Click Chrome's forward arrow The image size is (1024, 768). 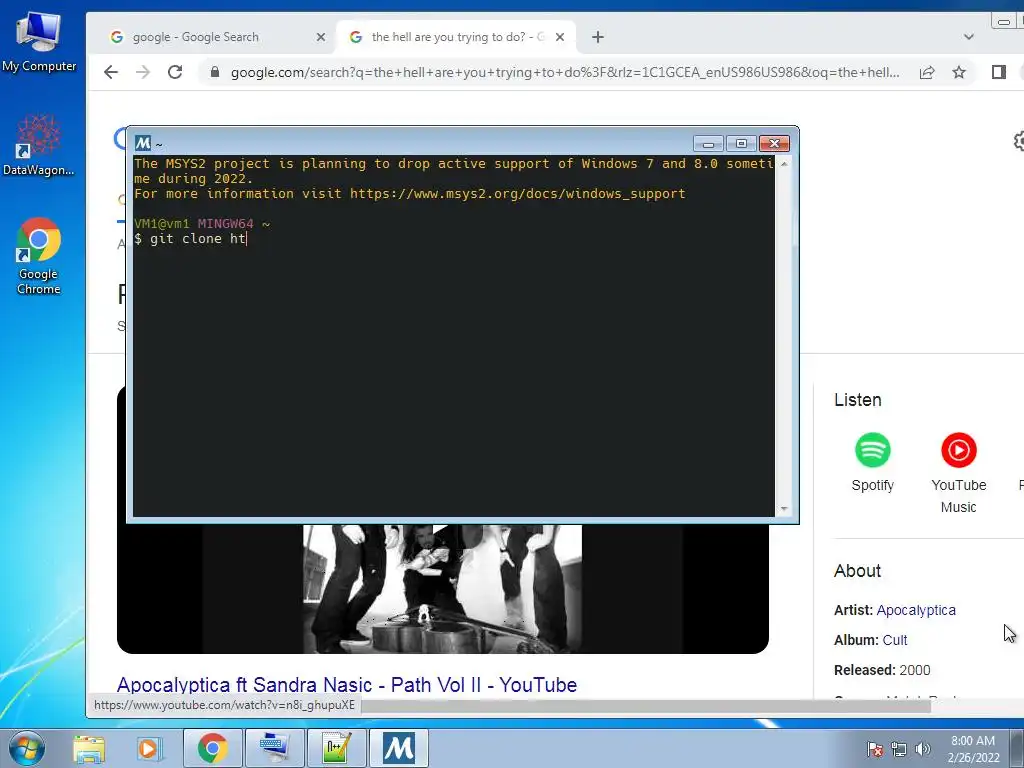tap(142, 72)
